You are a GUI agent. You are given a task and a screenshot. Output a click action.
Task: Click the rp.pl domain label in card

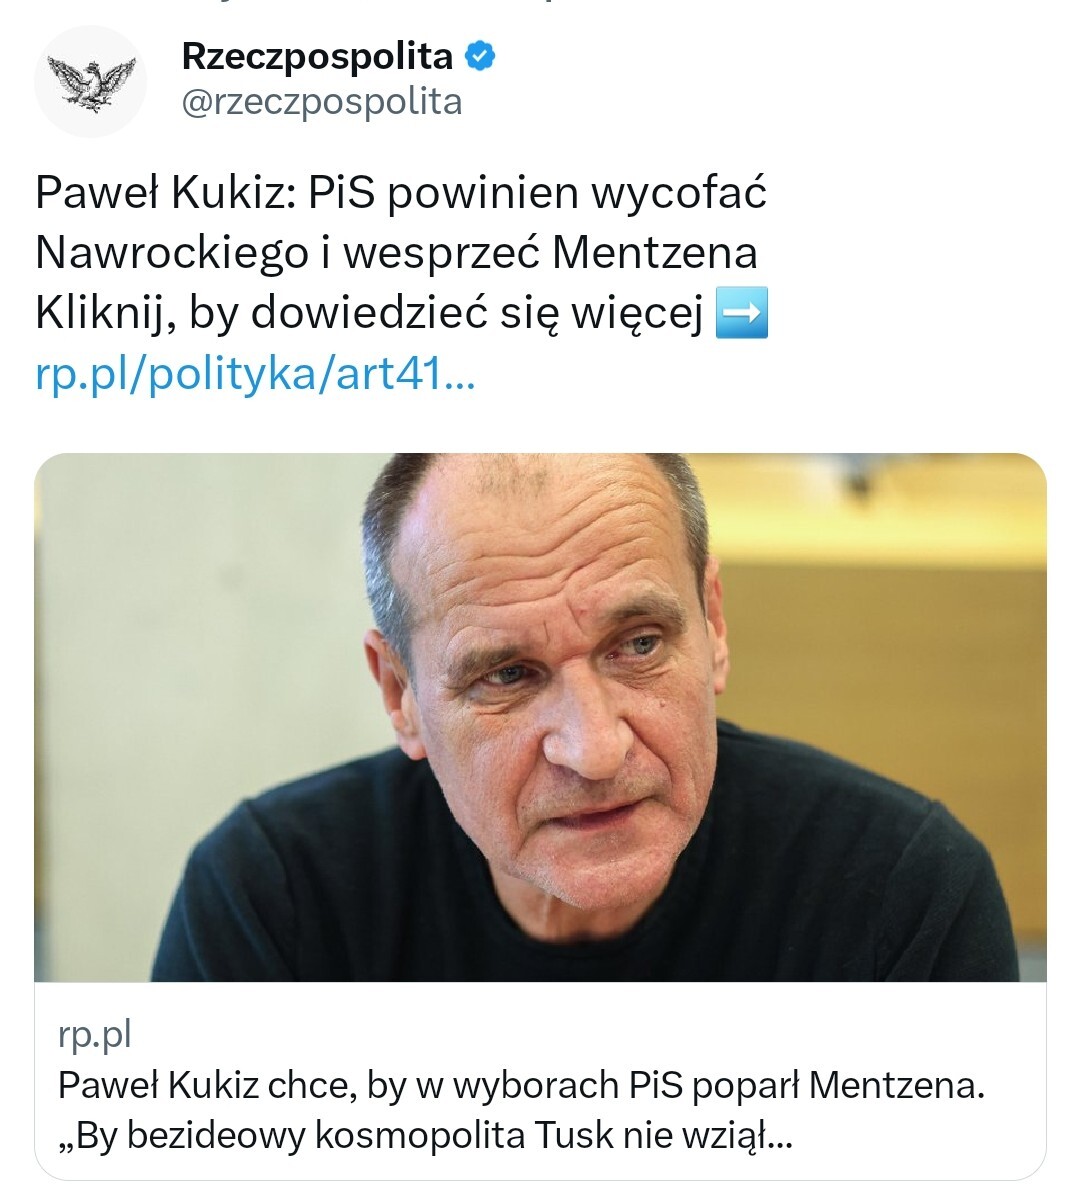pyautogui.click(x=95, y=1035)
